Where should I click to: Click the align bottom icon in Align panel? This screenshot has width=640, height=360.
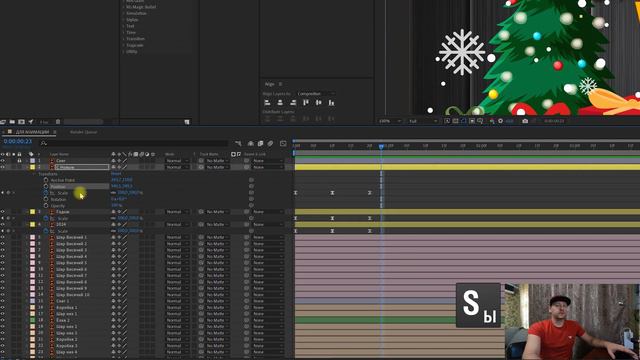coord(331,102)
